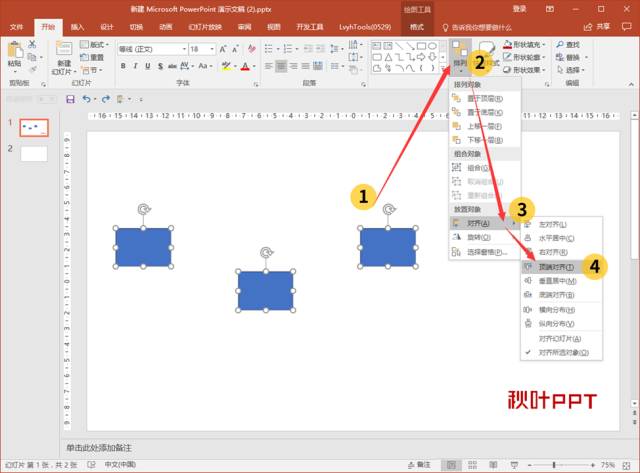Choose 垂直居中 (Align Middle) option
The height and width of the screenshot is (473, 640).
point(555,281)
